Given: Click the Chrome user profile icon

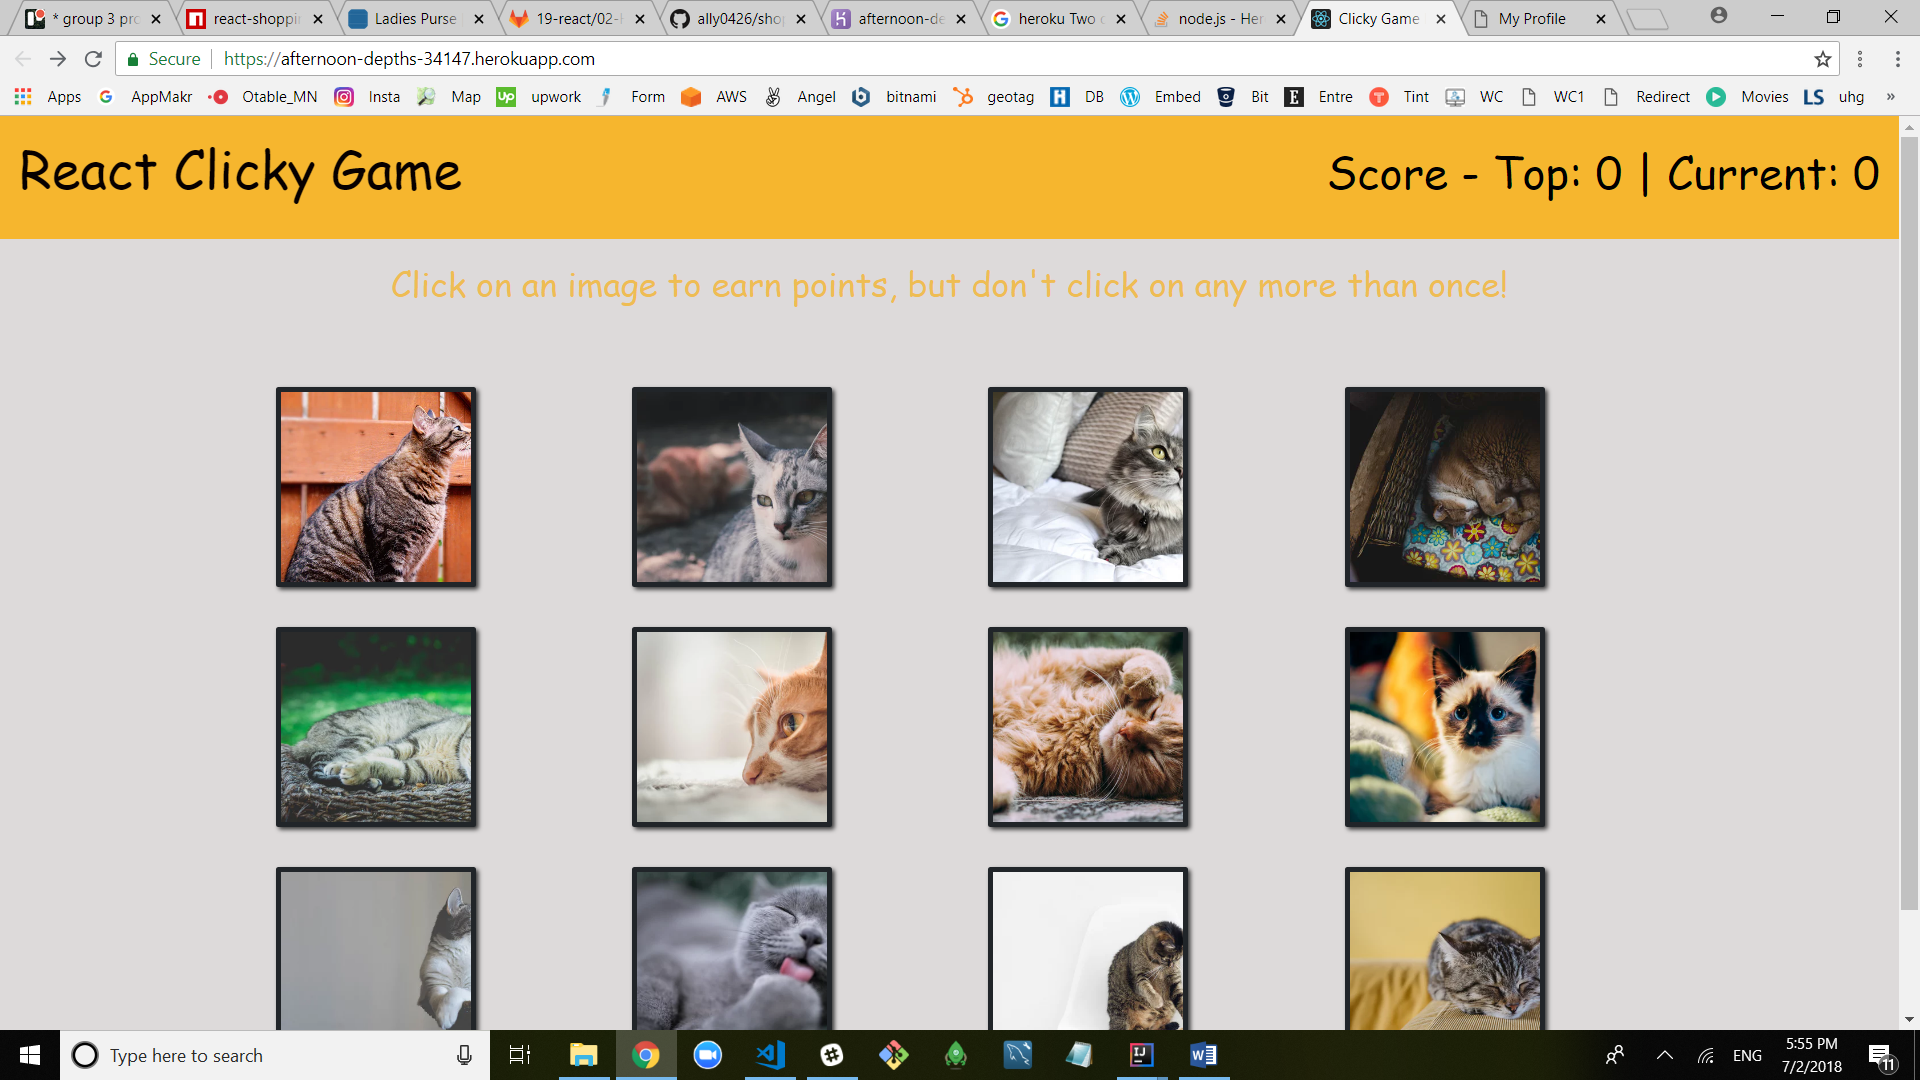Looking at the screenshot, I should 1718,16.
